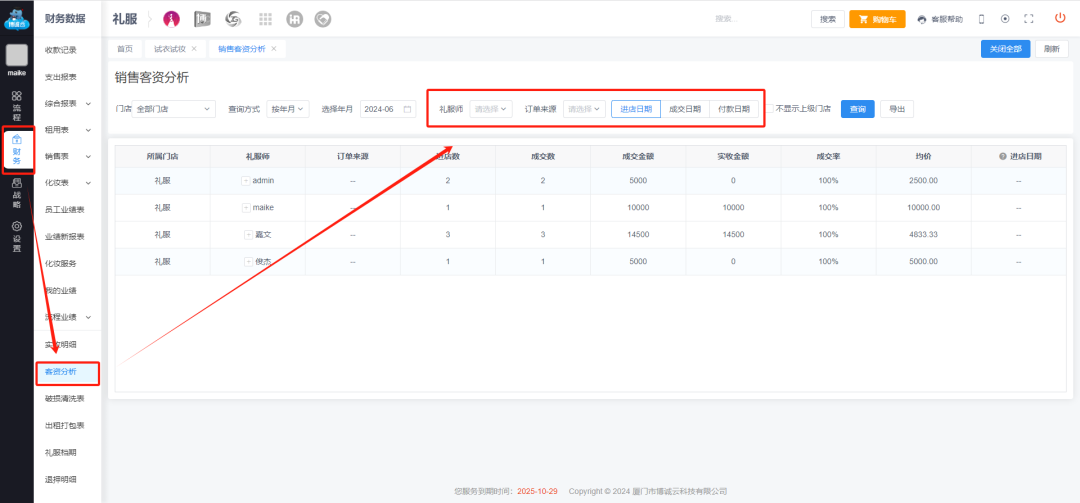Open the 战略 module in left rail
The image size is (1080, 503).
click(x=17, y=194)
